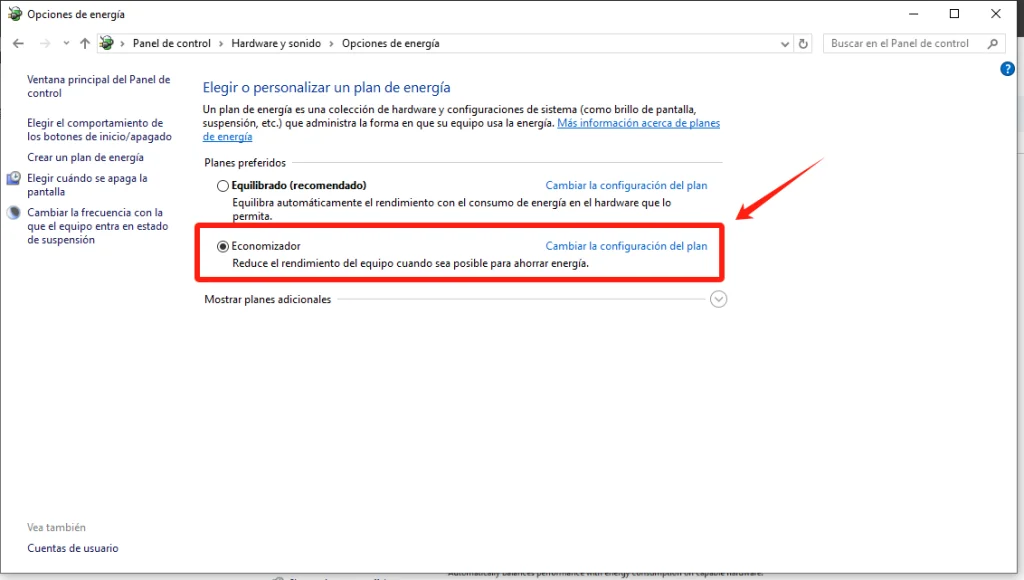Change plan settings for Economizador
The image size is (1024, 580).
pyautogui.click(x=626, y=246)
